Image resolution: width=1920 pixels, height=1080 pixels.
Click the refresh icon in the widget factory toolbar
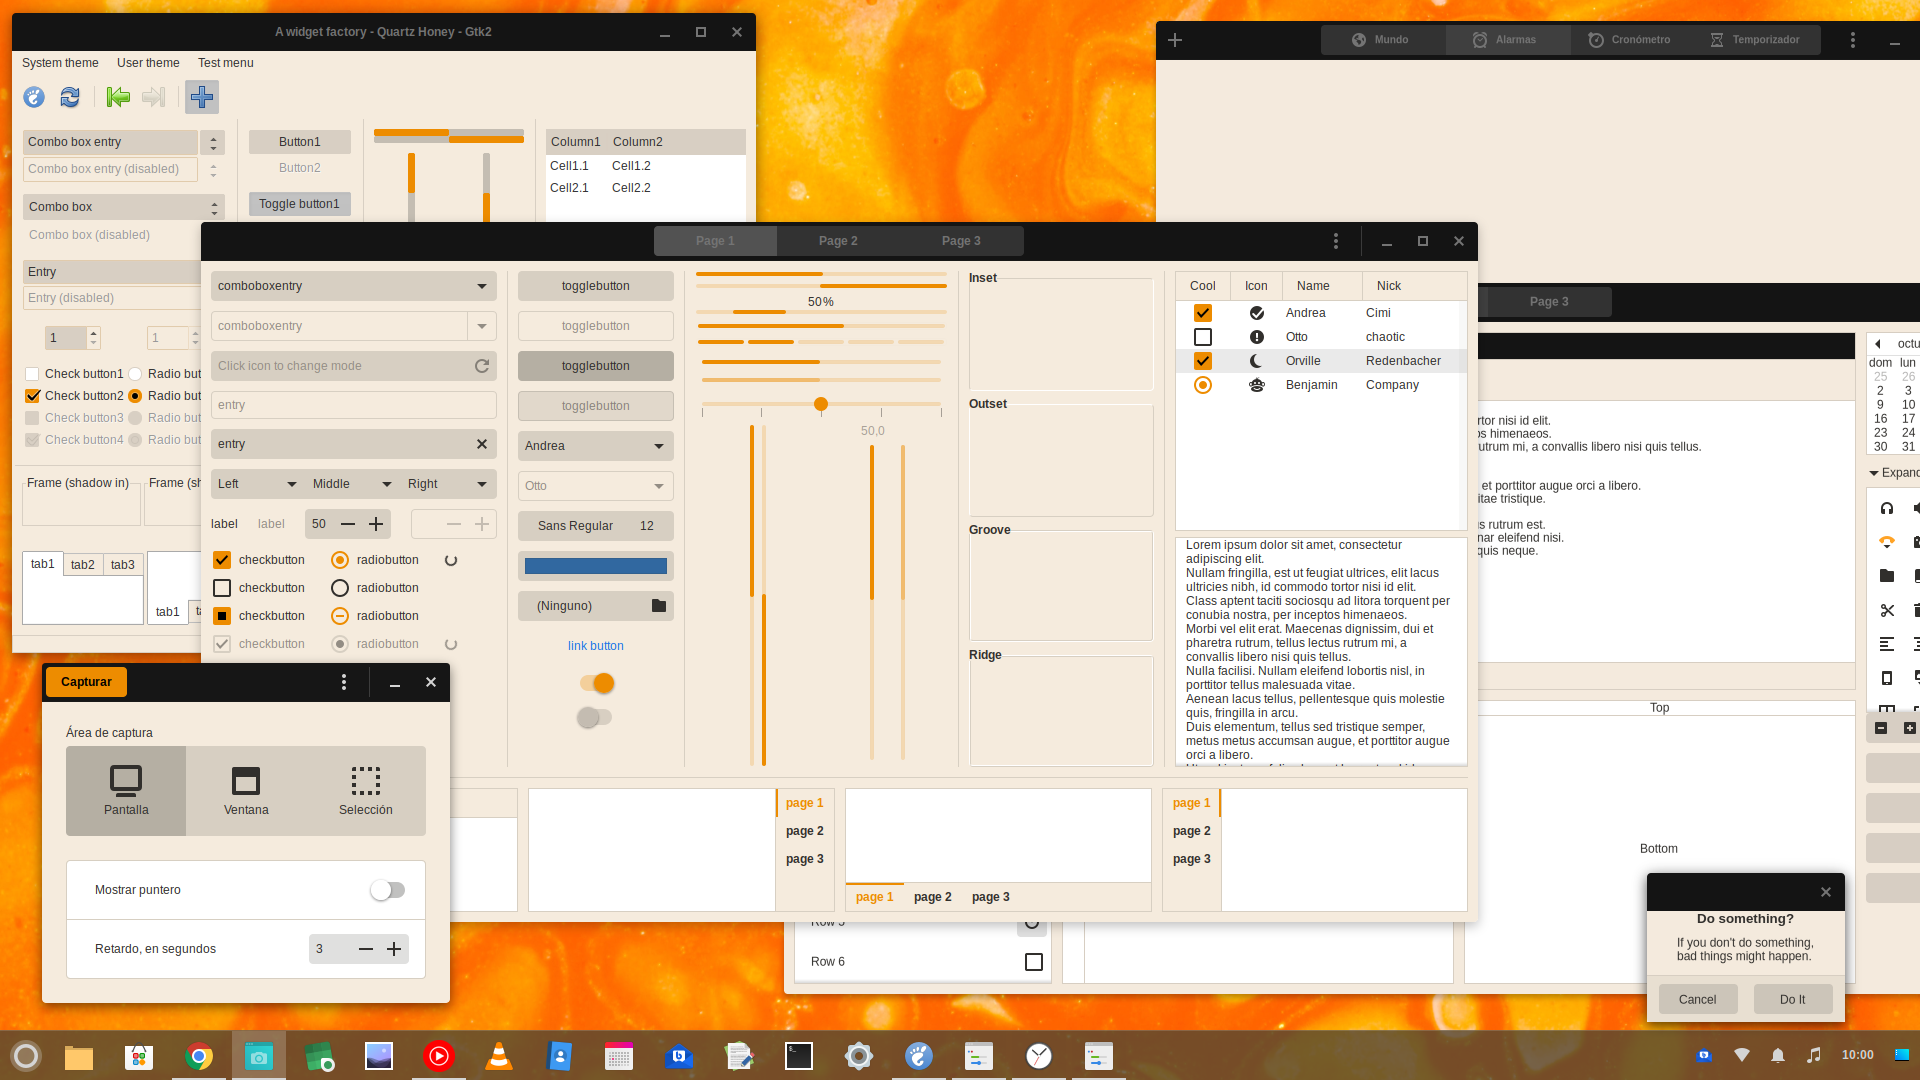coord(69,97)
